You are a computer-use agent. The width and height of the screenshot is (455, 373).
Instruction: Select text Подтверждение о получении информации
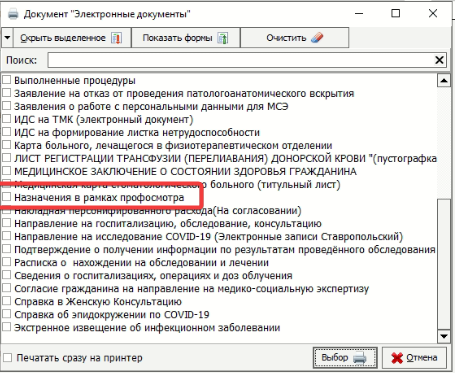[225, 250]
